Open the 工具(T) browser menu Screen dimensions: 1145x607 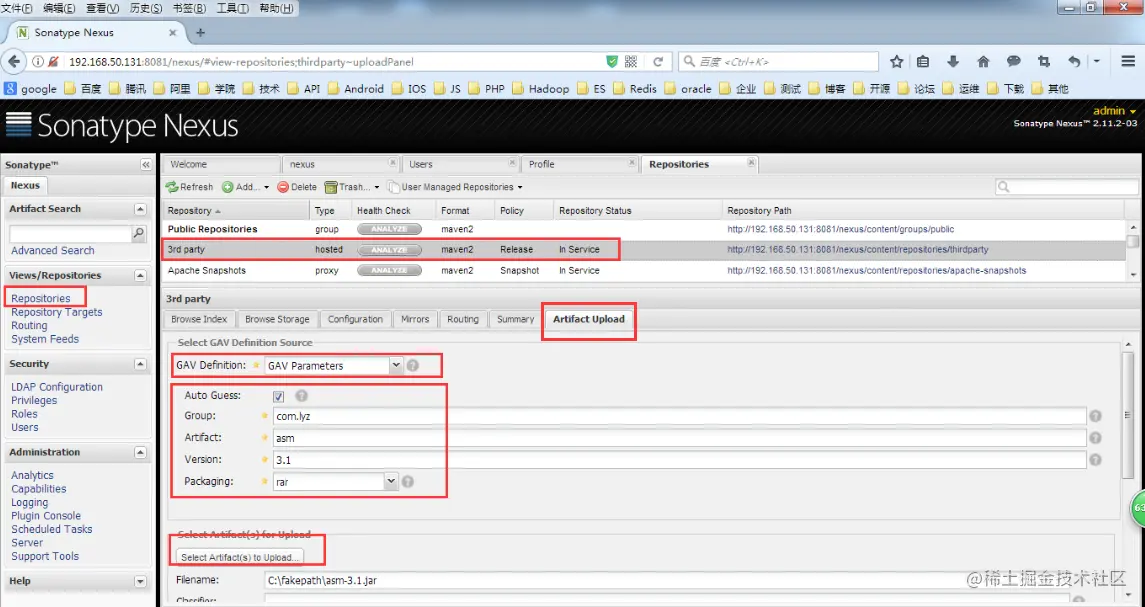(232, 8)
